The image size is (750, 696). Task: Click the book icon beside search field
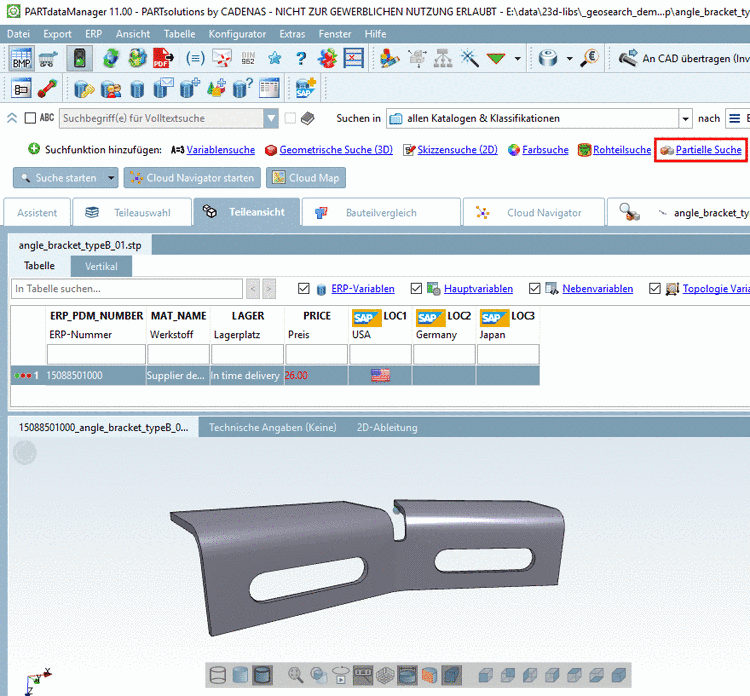pyautogui.click(x=308, y=118)
